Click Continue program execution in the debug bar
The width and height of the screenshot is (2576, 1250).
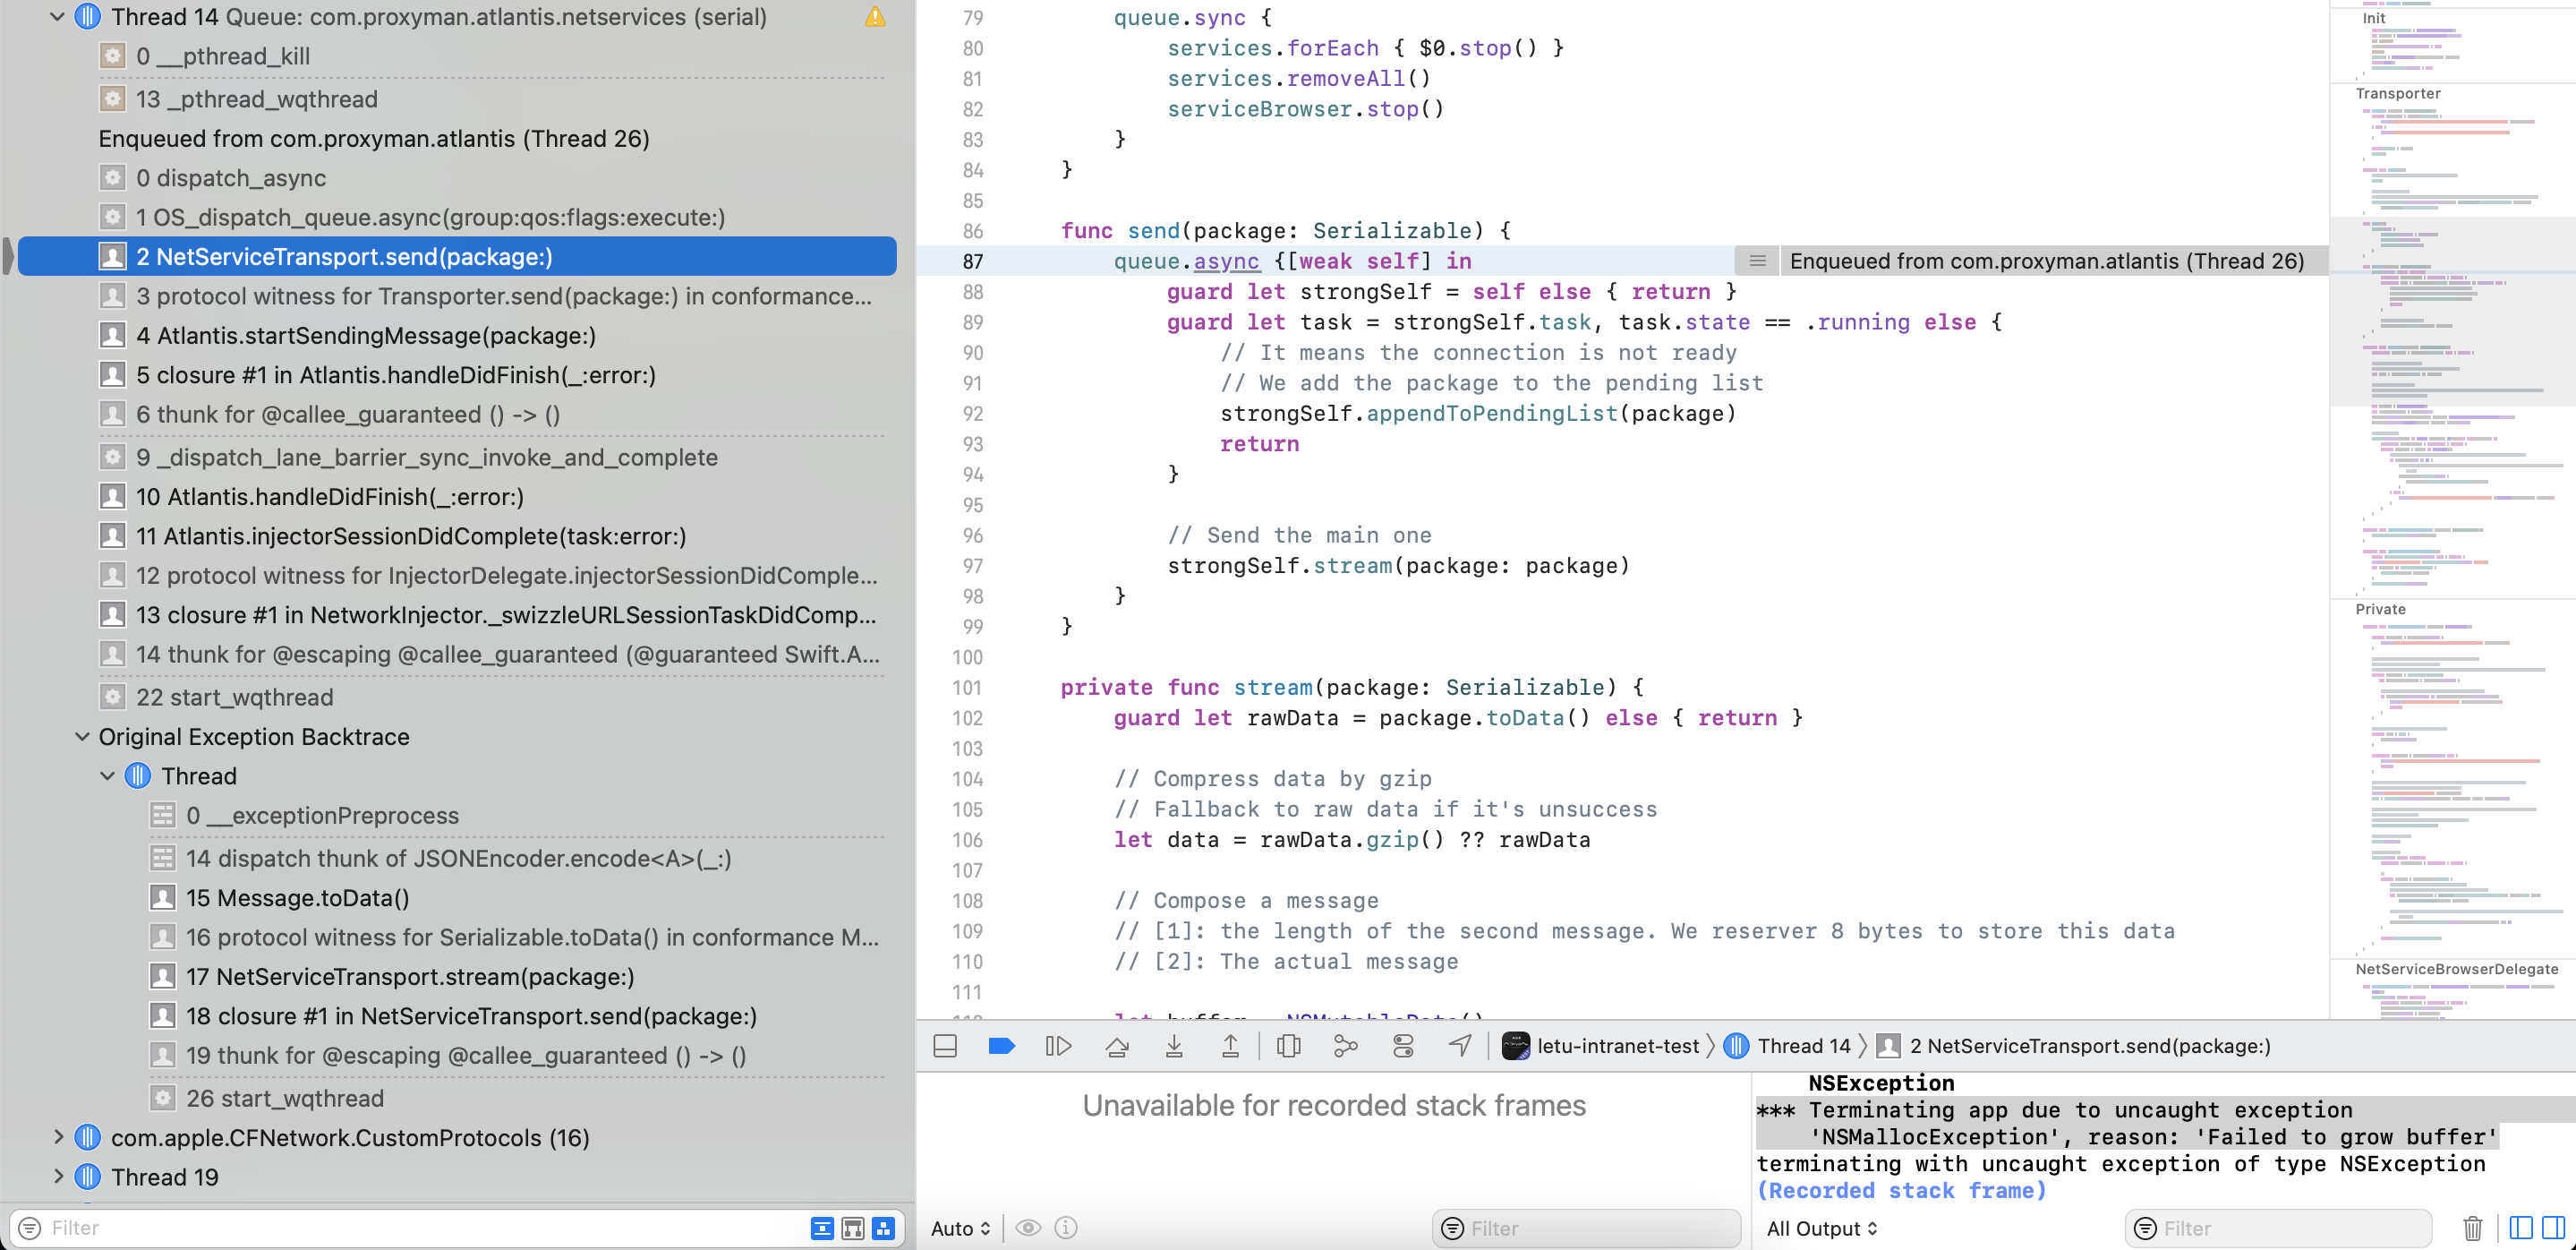pos(1058,1046)
